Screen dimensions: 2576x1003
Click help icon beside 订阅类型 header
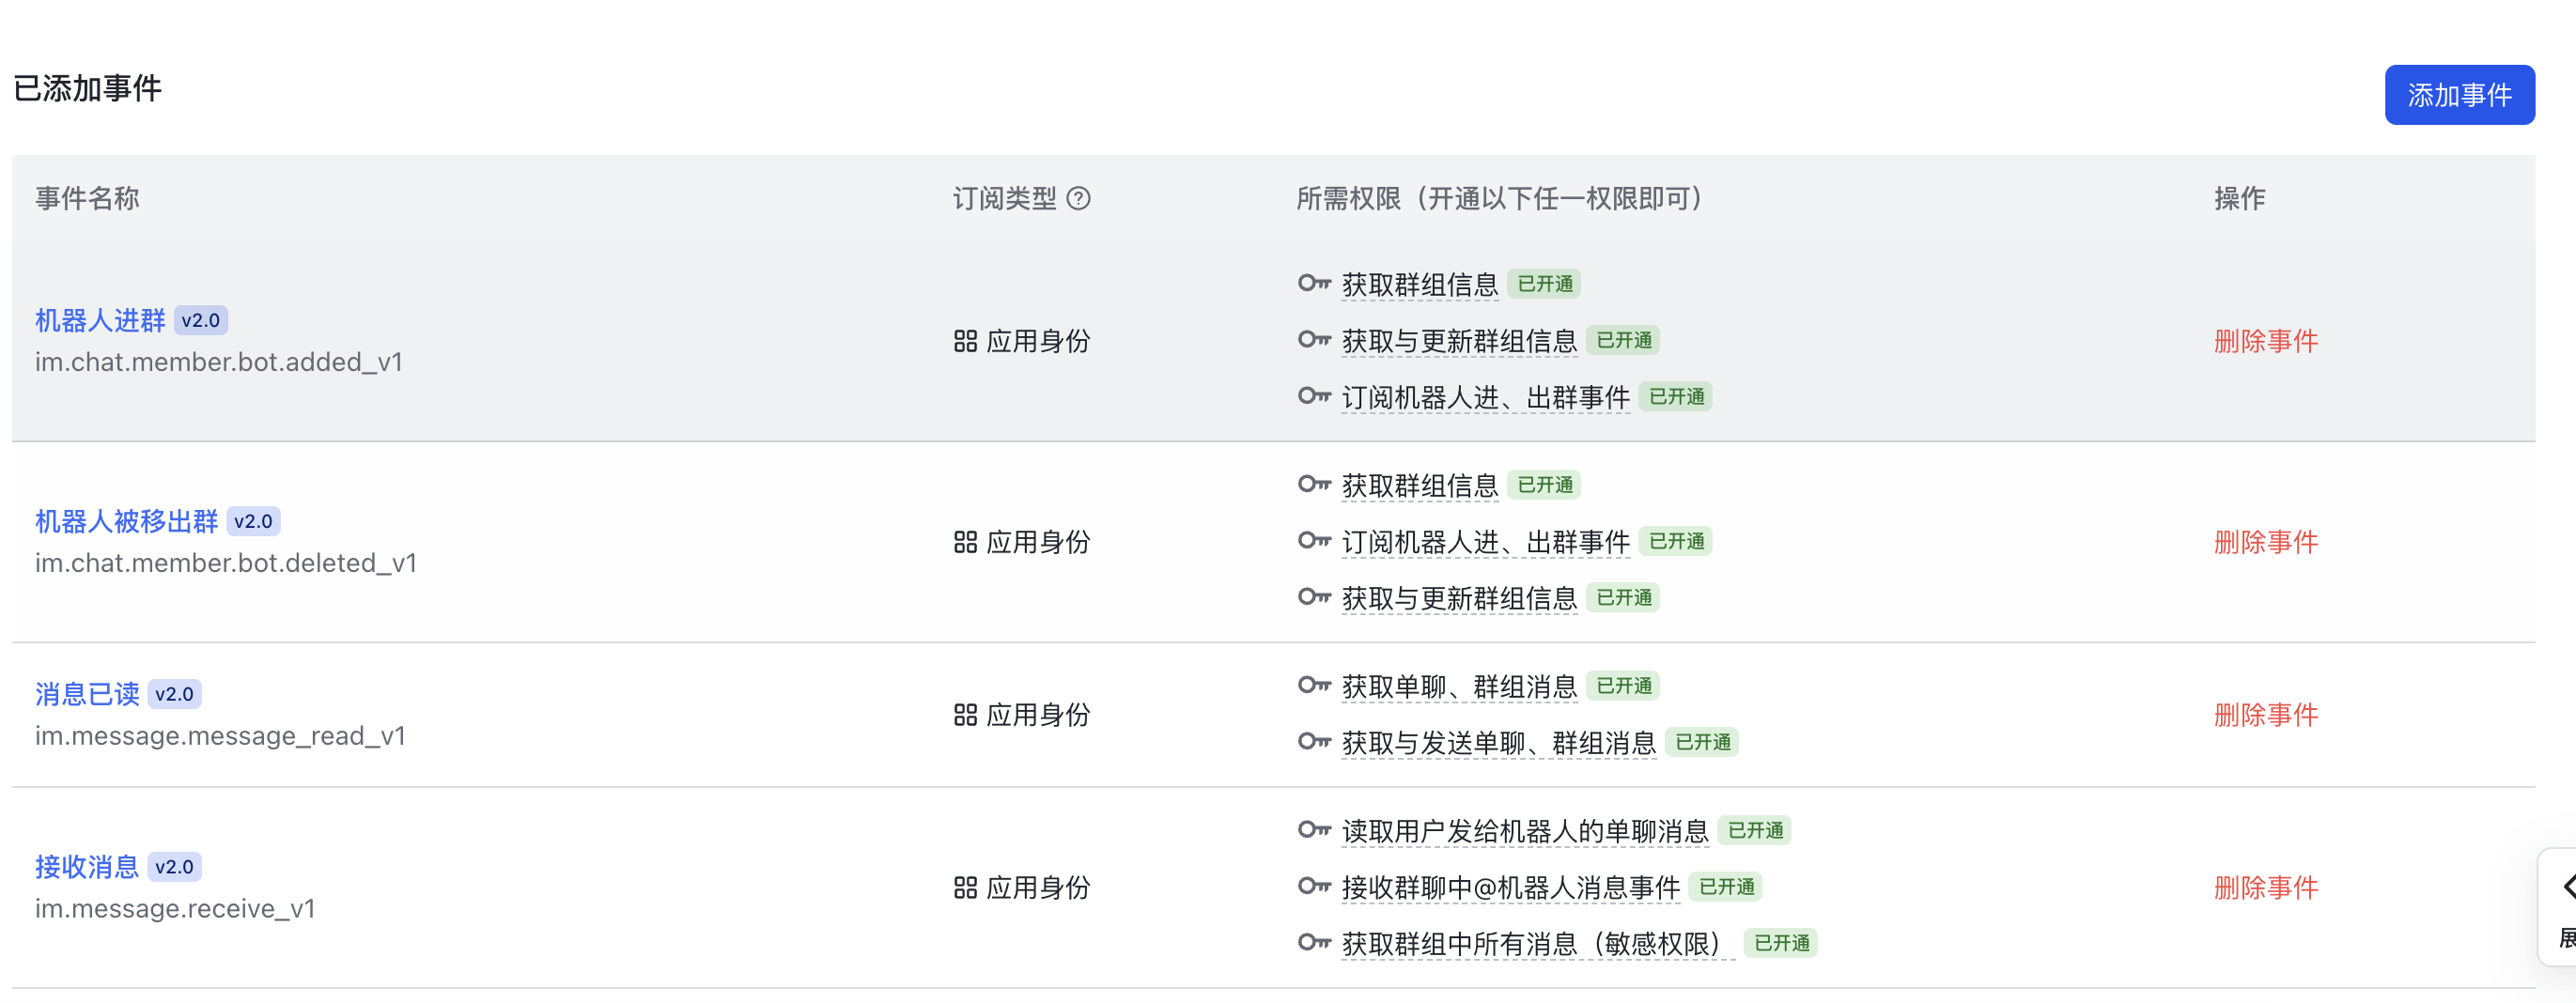tap(1078, 198)
